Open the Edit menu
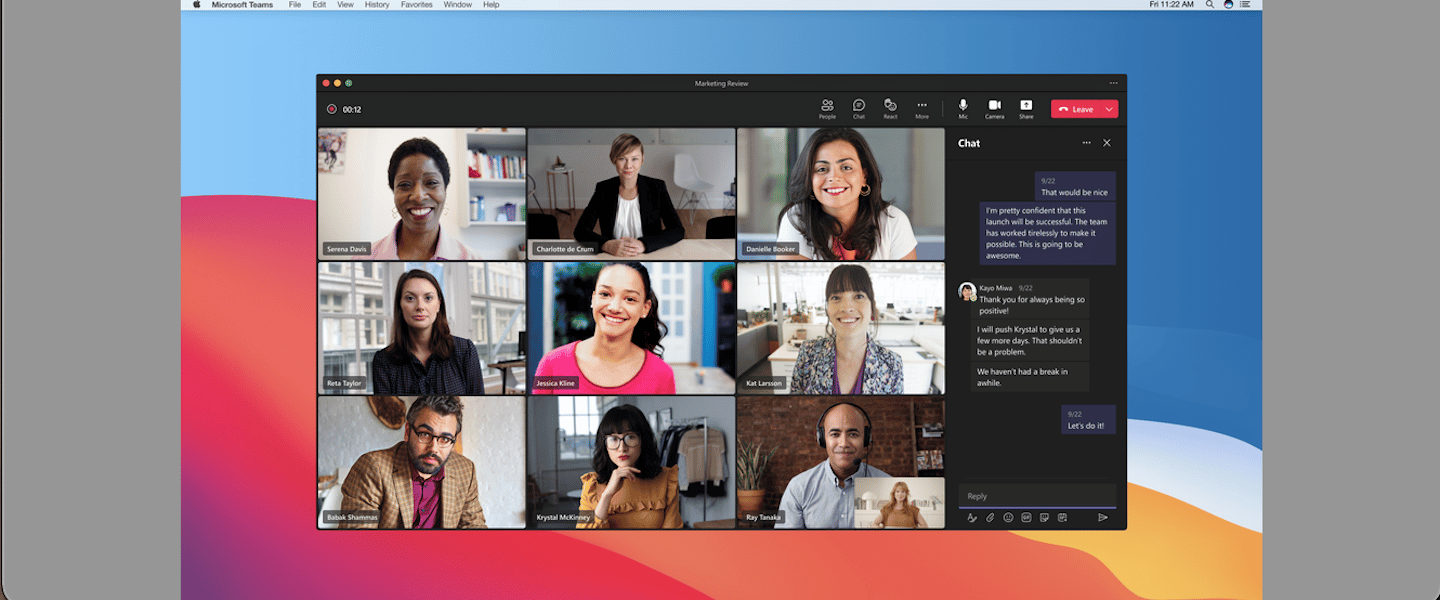The width and height of the screenshot is (1440, 600). click(319, 5)
